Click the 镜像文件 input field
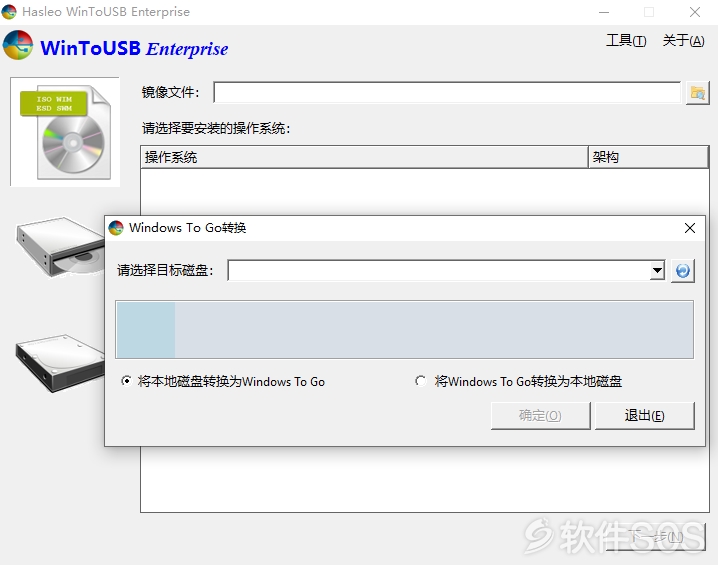This screenshot has width=718, height=565. [447, 92]
